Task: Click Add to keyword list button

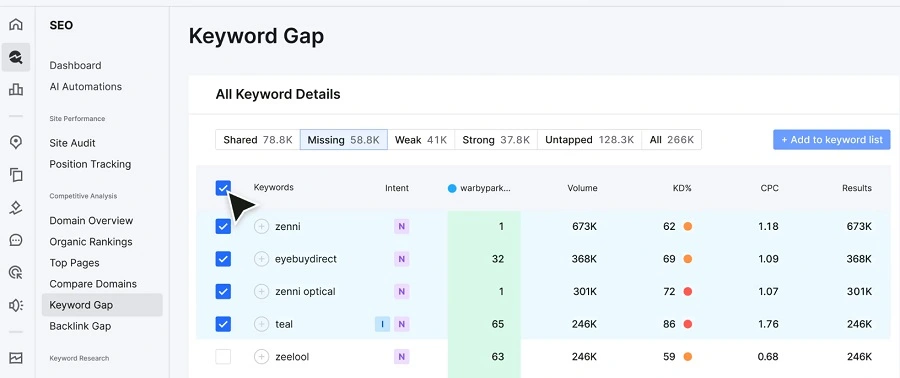Action: (832, 139)
